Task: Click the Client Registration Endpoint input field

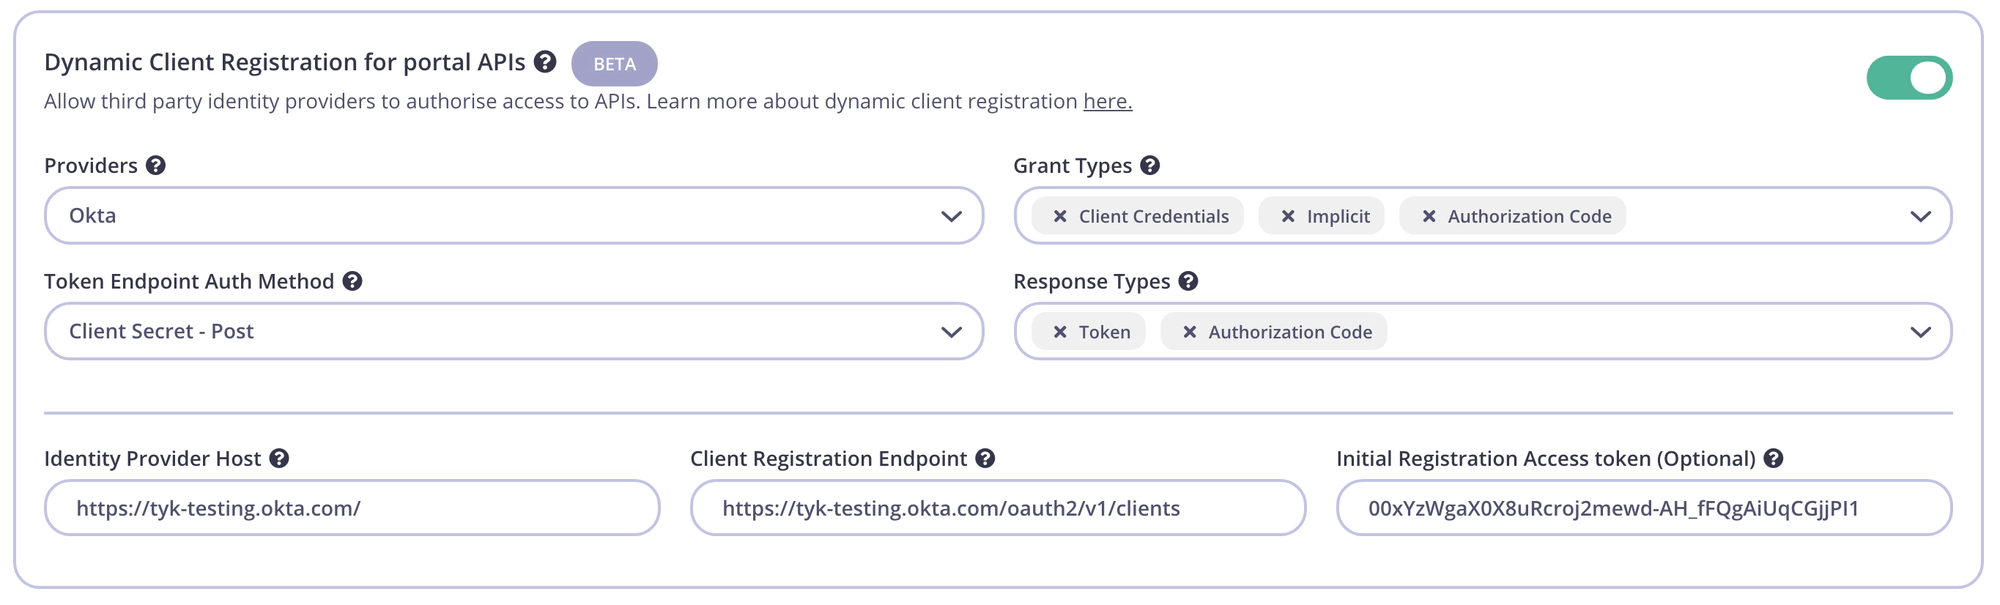Action: coord(997,508)
